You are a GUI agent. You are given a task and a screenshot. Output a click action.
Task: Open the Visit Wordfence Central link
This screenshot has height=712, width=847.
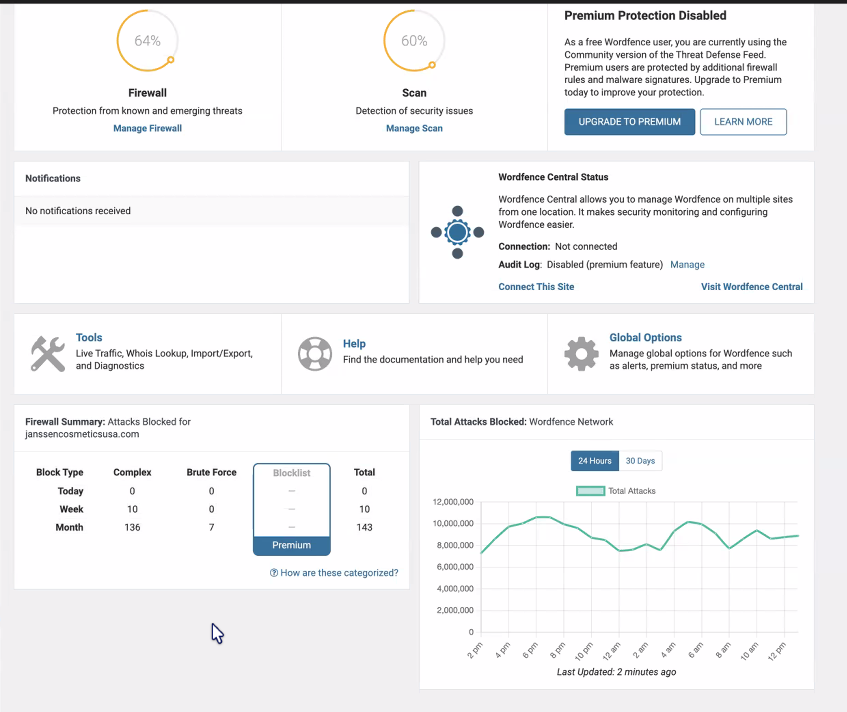point(751,287)
